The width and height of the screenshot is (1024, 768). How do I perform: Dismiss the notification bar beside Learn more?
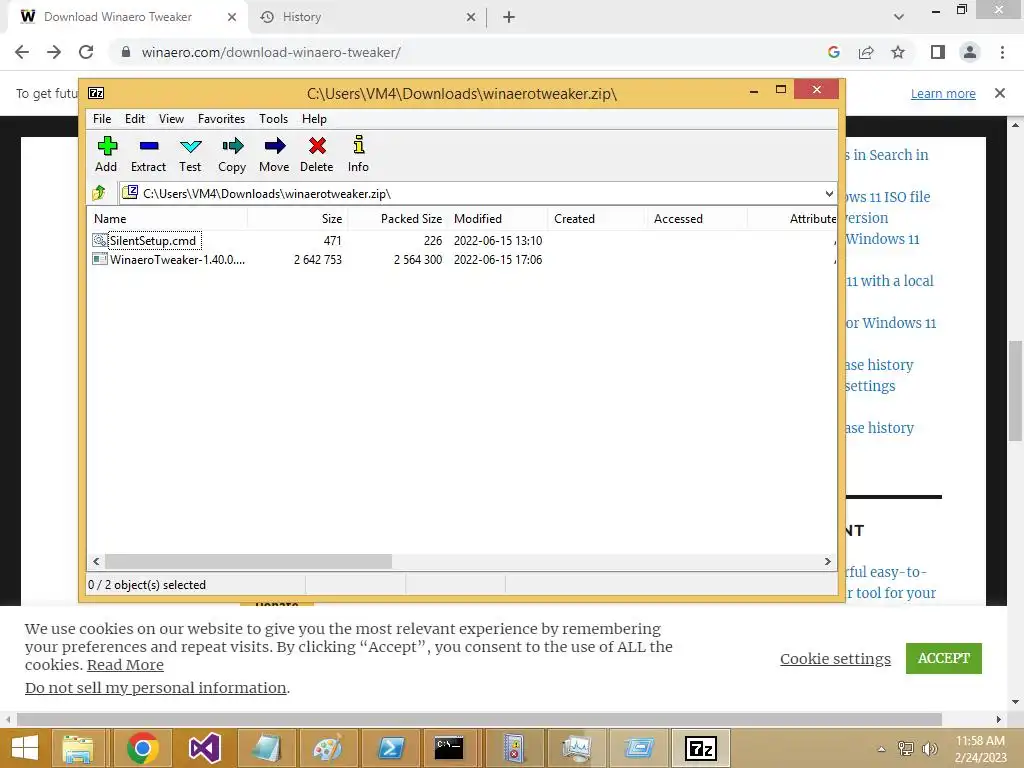click(1000, 93)
